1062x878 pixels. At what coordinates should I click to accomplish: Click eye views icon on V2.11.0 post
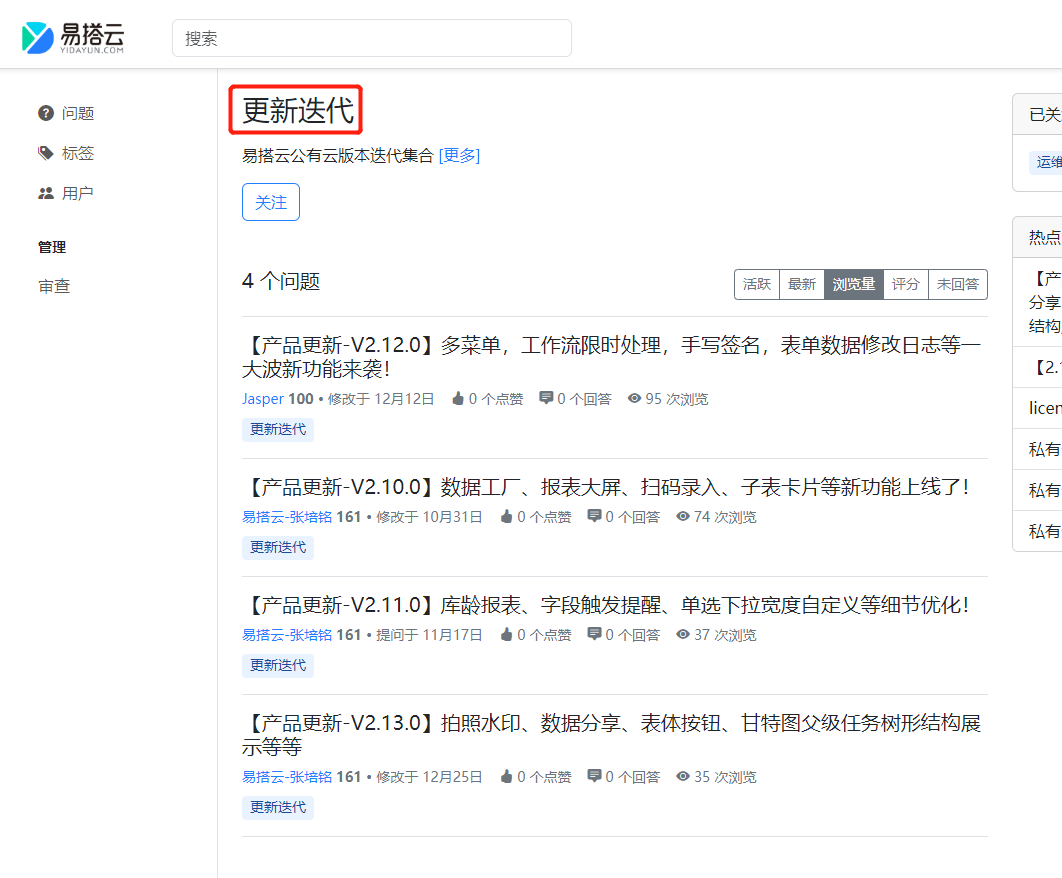pyautogui.click(x=683, y=635)
